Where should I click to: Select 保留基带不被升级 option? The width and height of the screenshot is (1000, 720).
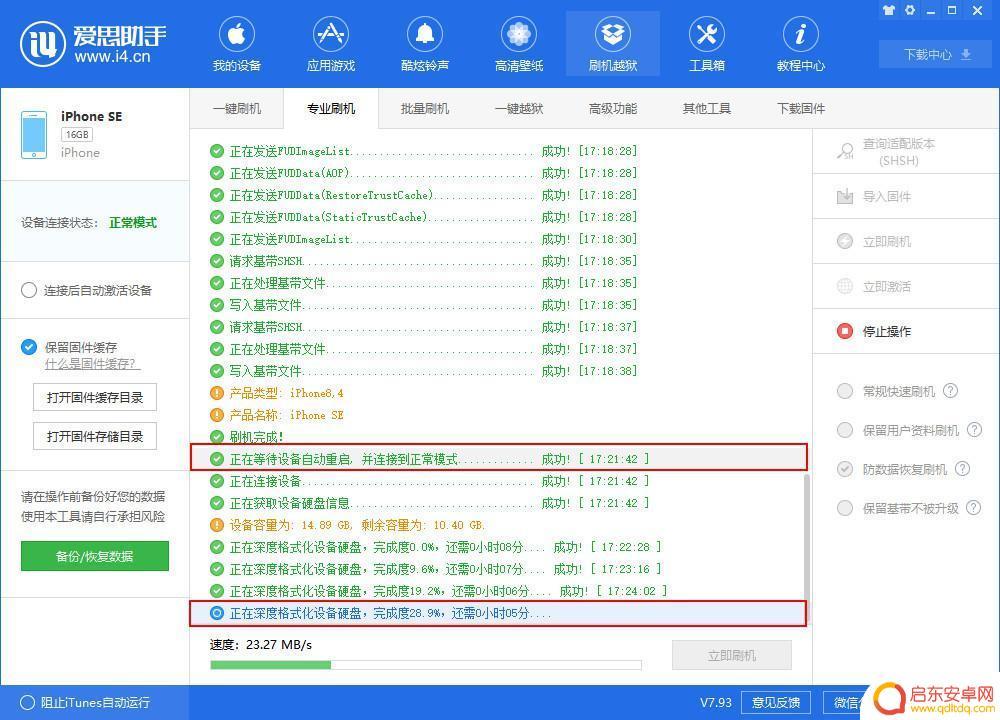click(845, 508)
